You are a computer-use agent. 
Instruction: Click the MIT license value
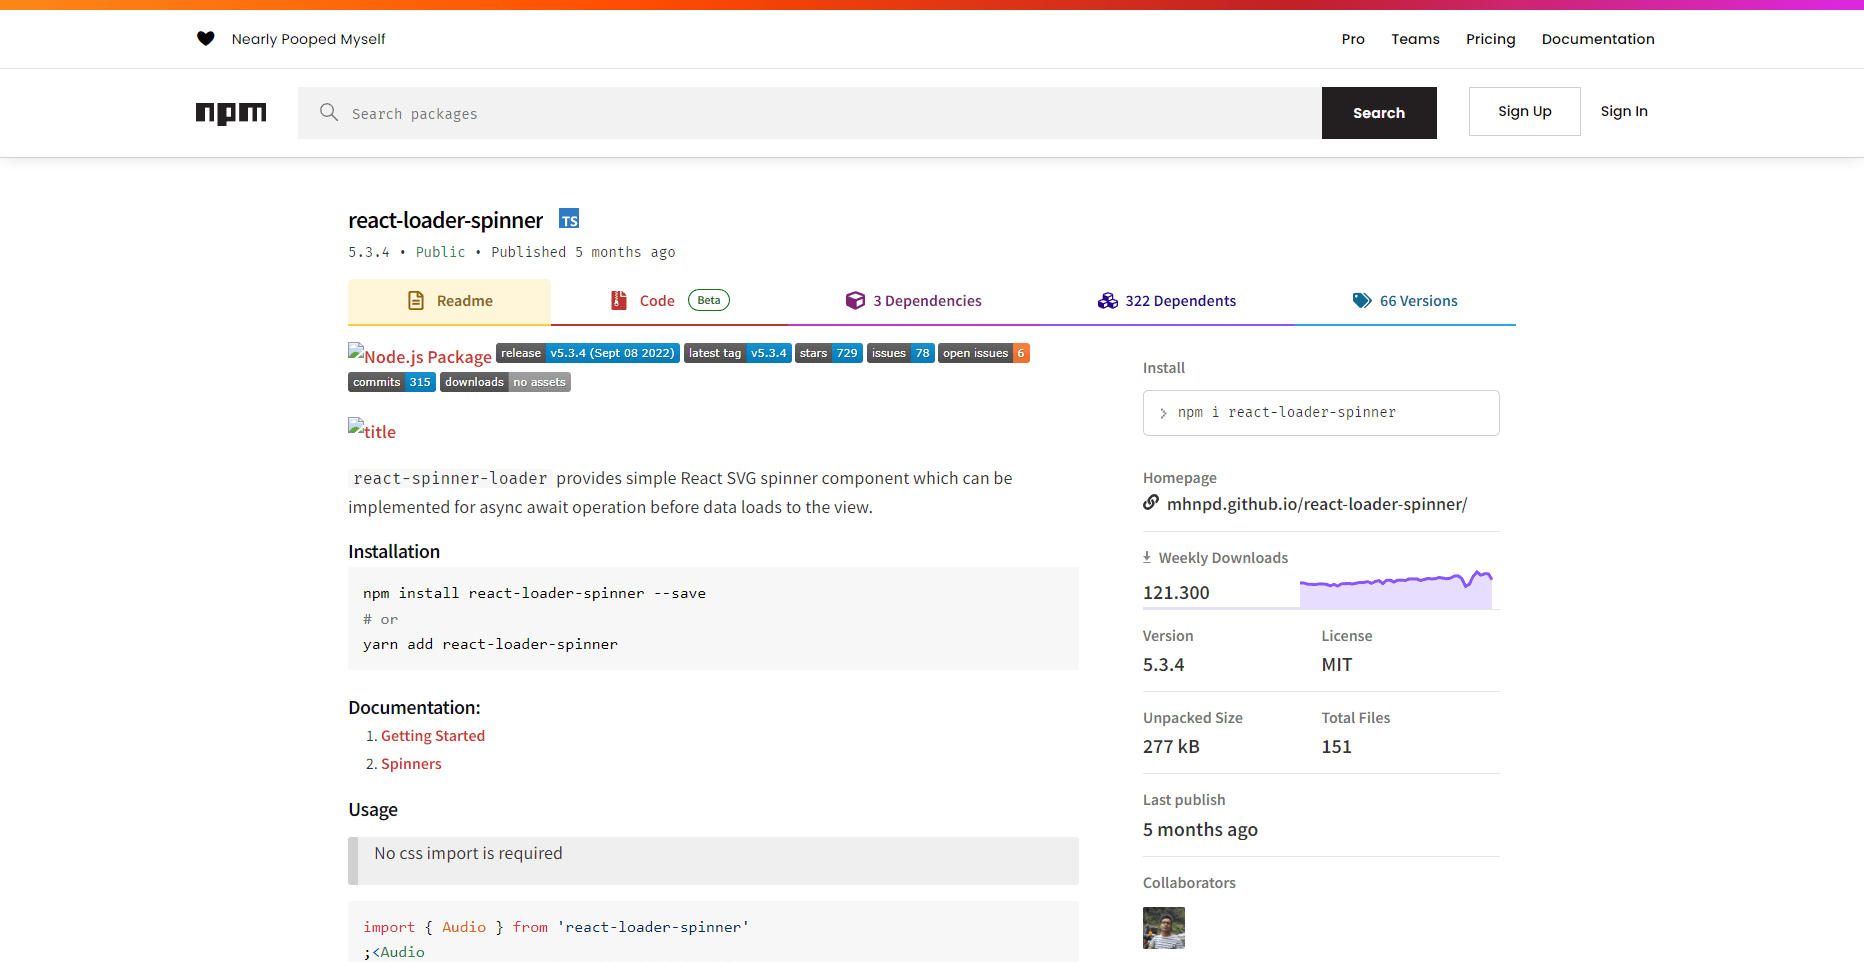pyautogui.click(x=1337, y=665)
